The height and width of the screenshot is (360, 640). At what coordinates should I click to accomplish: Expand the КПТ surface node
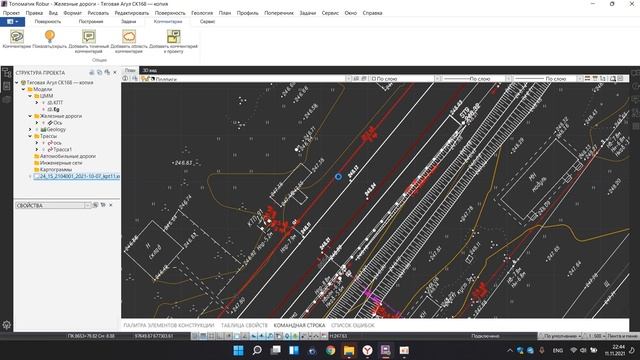click(x=37, y=102)
